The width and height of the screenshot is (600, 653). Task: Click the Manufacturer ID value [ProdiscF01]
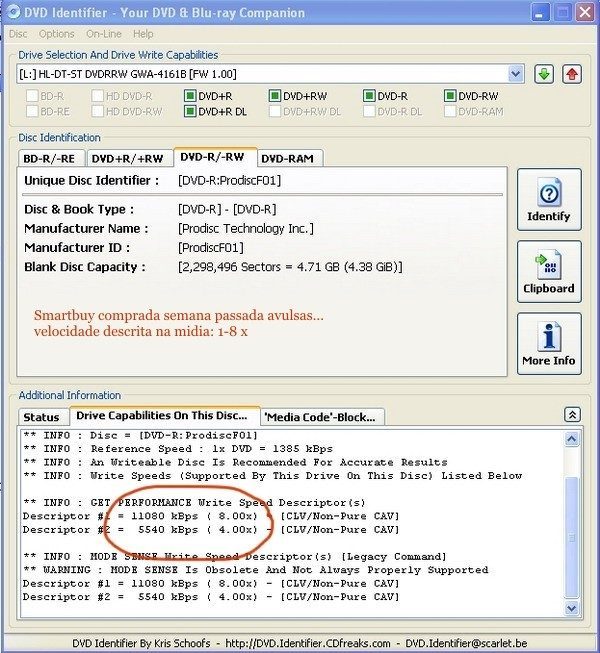[x=211, y=248]
